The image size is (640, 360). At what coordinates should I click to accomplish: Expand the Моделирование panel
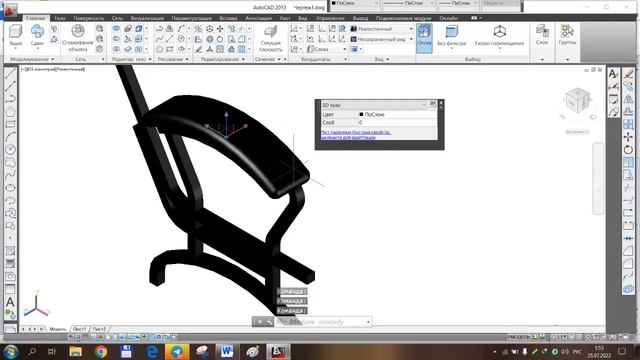click(x=32, y=59)
